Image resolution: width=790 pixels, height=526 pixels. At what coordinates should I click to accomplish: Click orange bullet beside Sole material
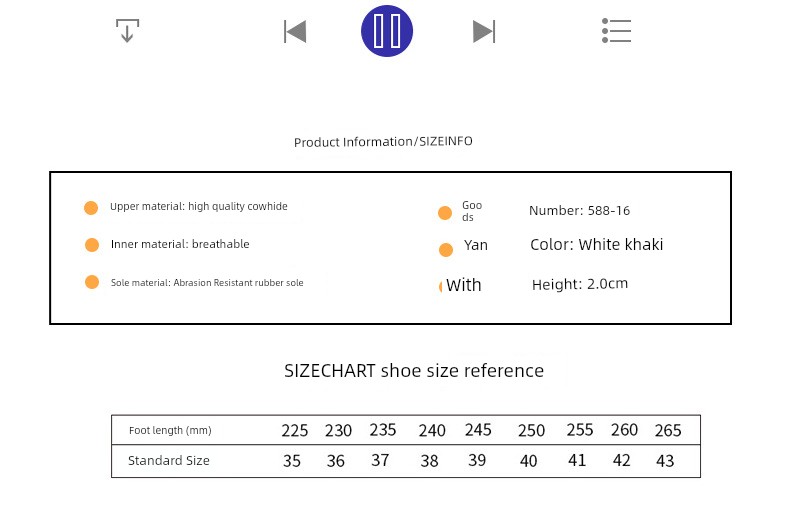coord(92,282)
